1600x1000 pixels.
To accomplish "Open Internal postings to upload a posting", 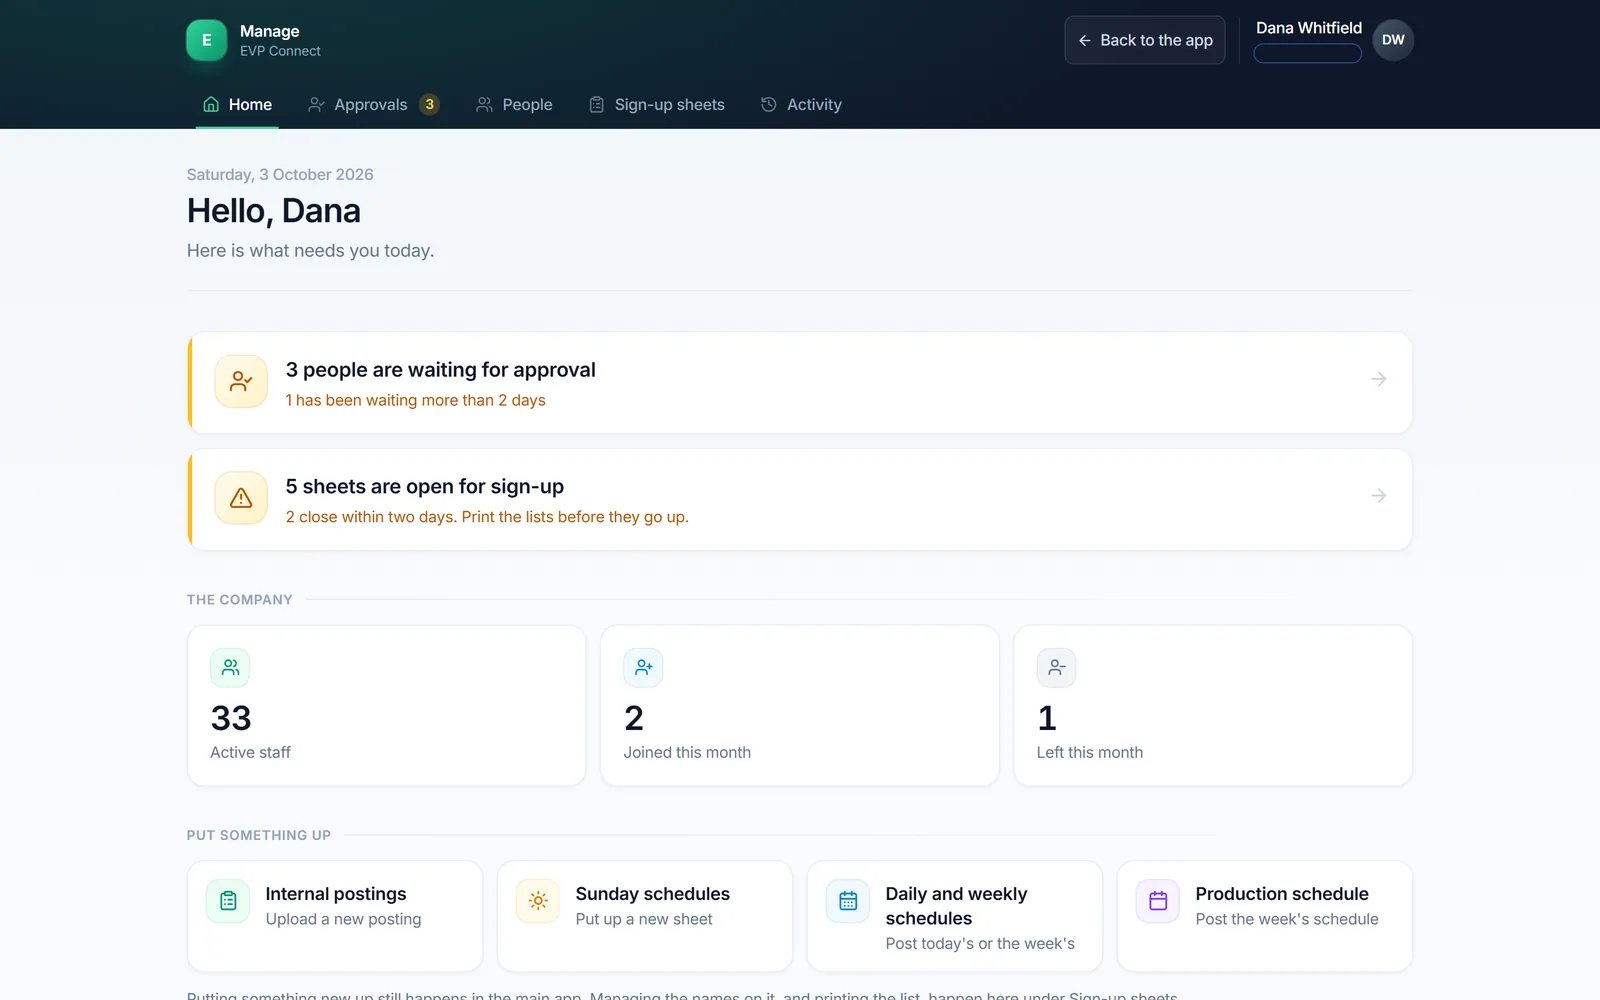I will 335,916.
